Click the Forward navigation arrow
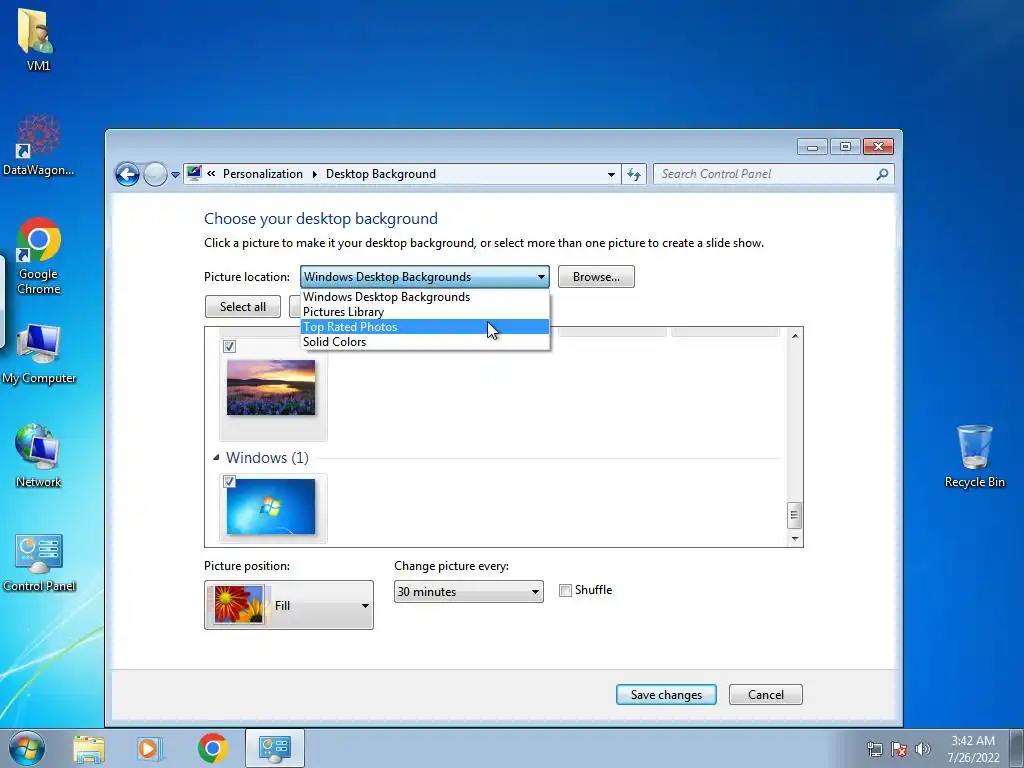This screenshot has height=768, width=1024. 155,174
